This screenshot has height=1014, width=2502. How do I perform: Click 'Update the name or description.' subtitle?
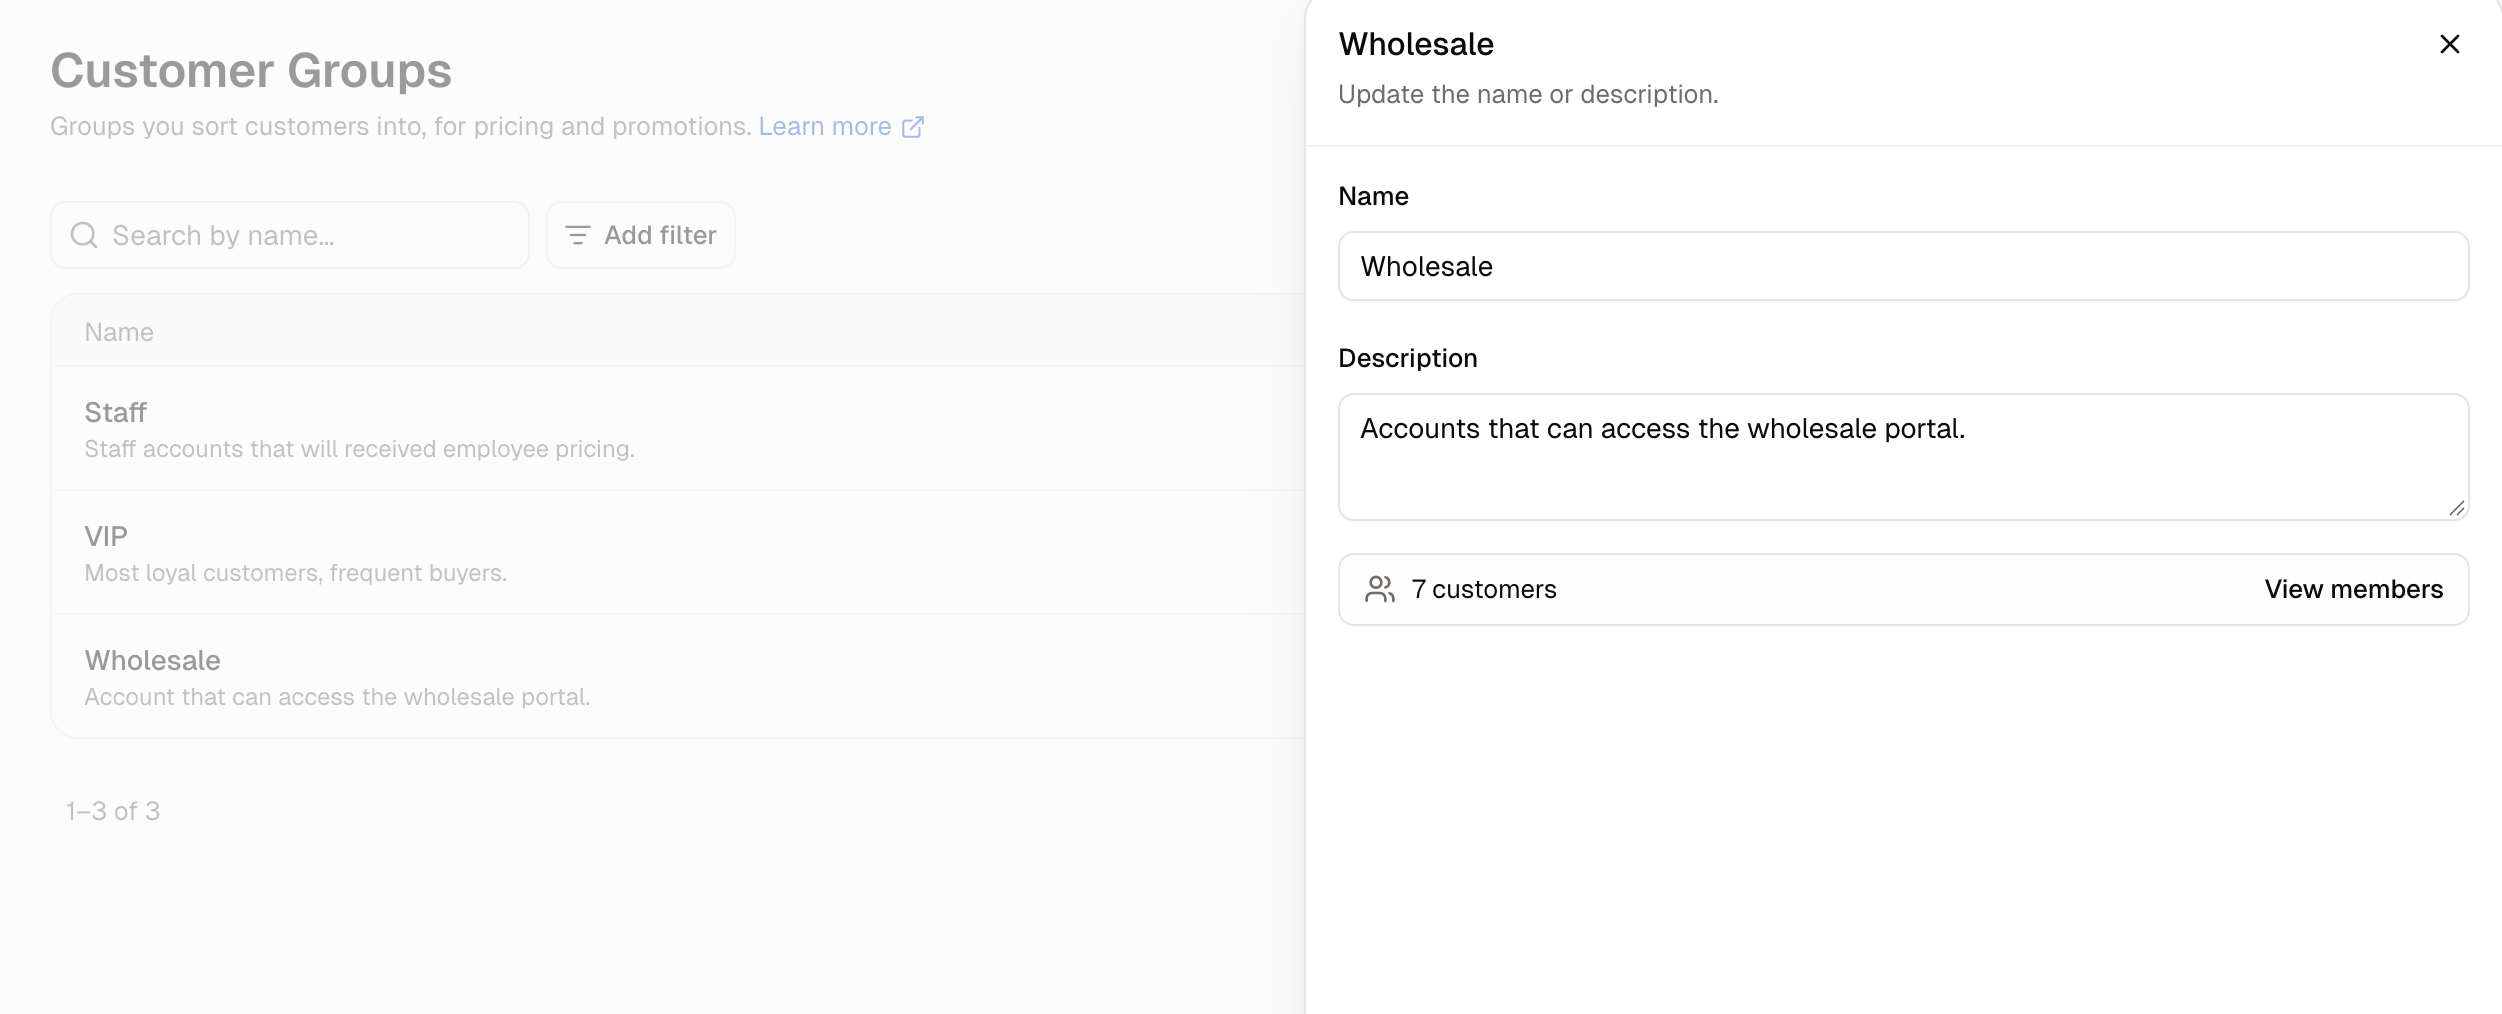tap(1528, 94)
